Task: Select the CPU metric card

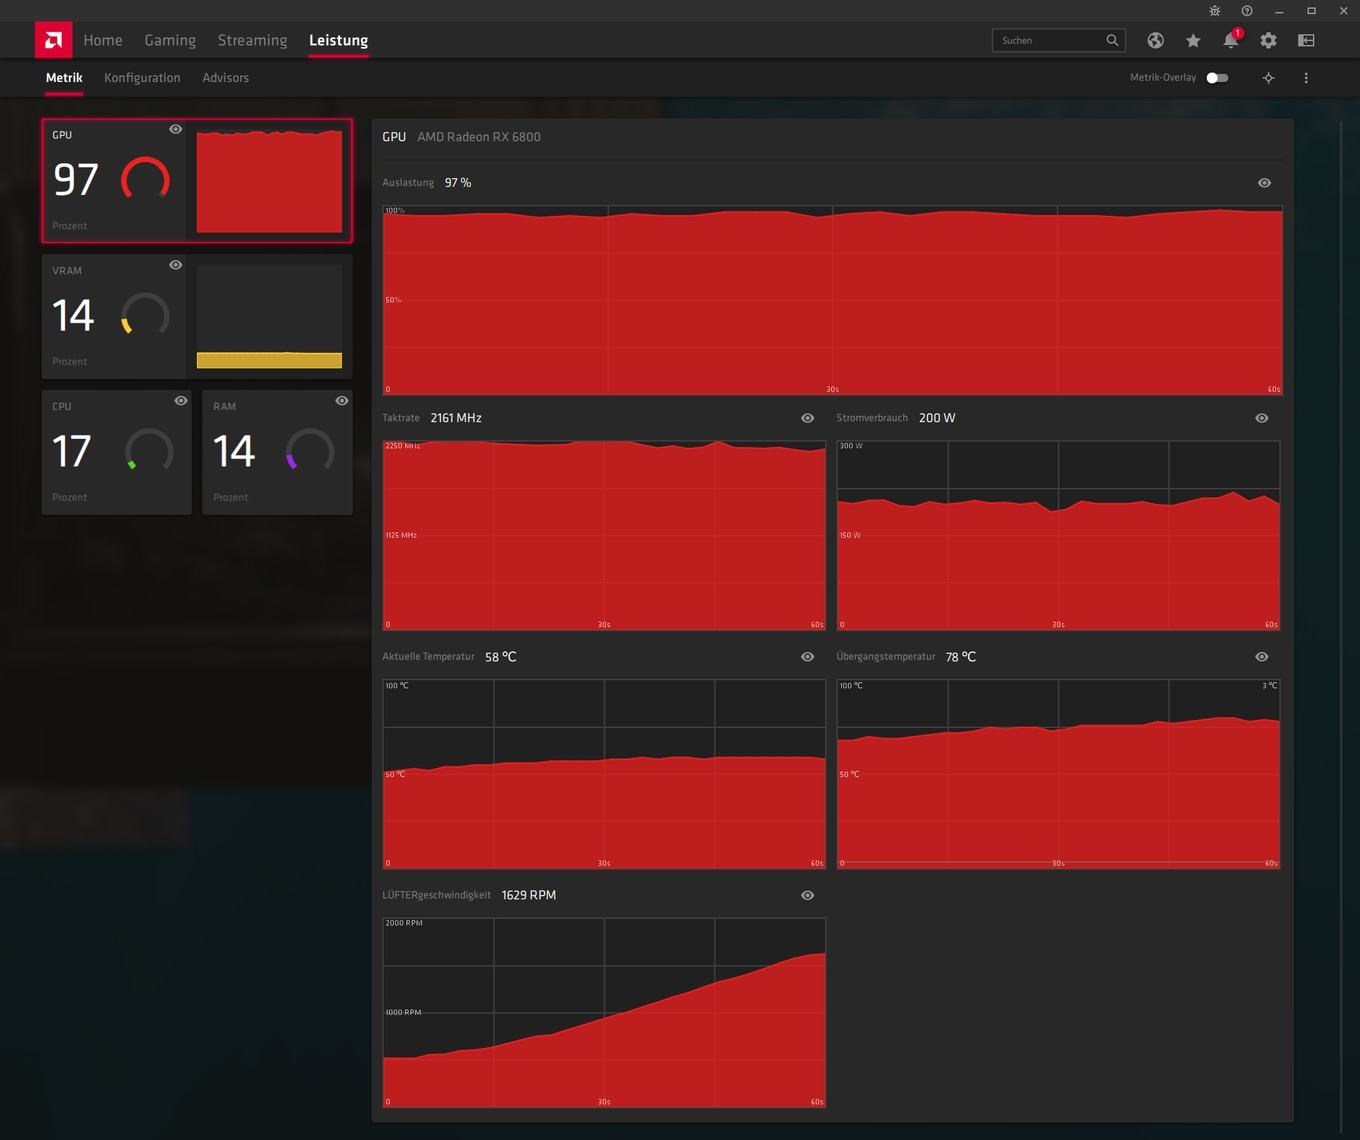Action: (x=117, y=452)
